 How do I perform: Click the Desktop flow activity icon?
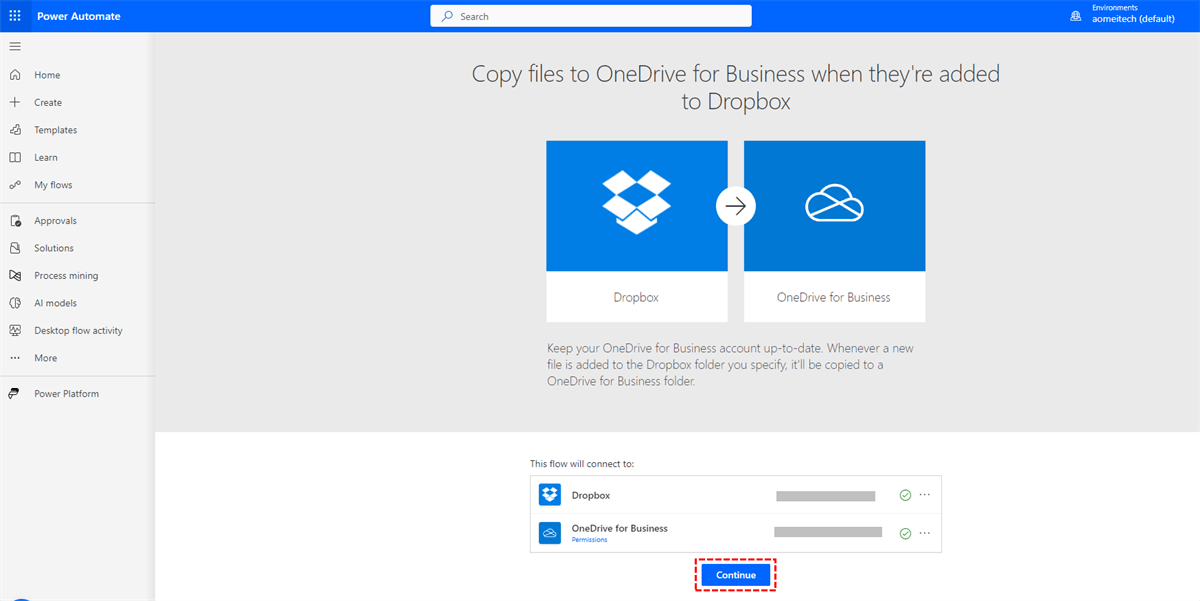pos(14,330)
